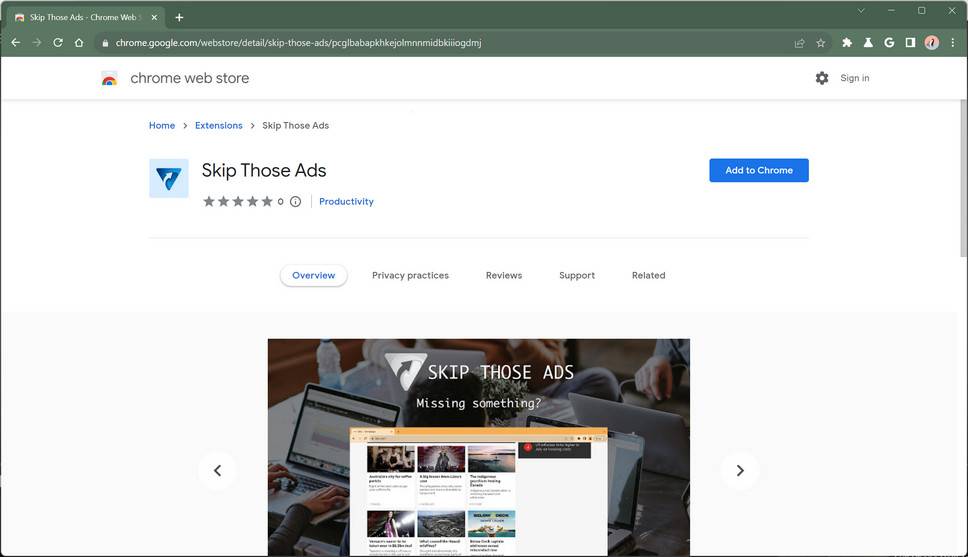Click the Skip Those Ads breadcrumb text
The image size is (968, 557).
coord(295,125)
